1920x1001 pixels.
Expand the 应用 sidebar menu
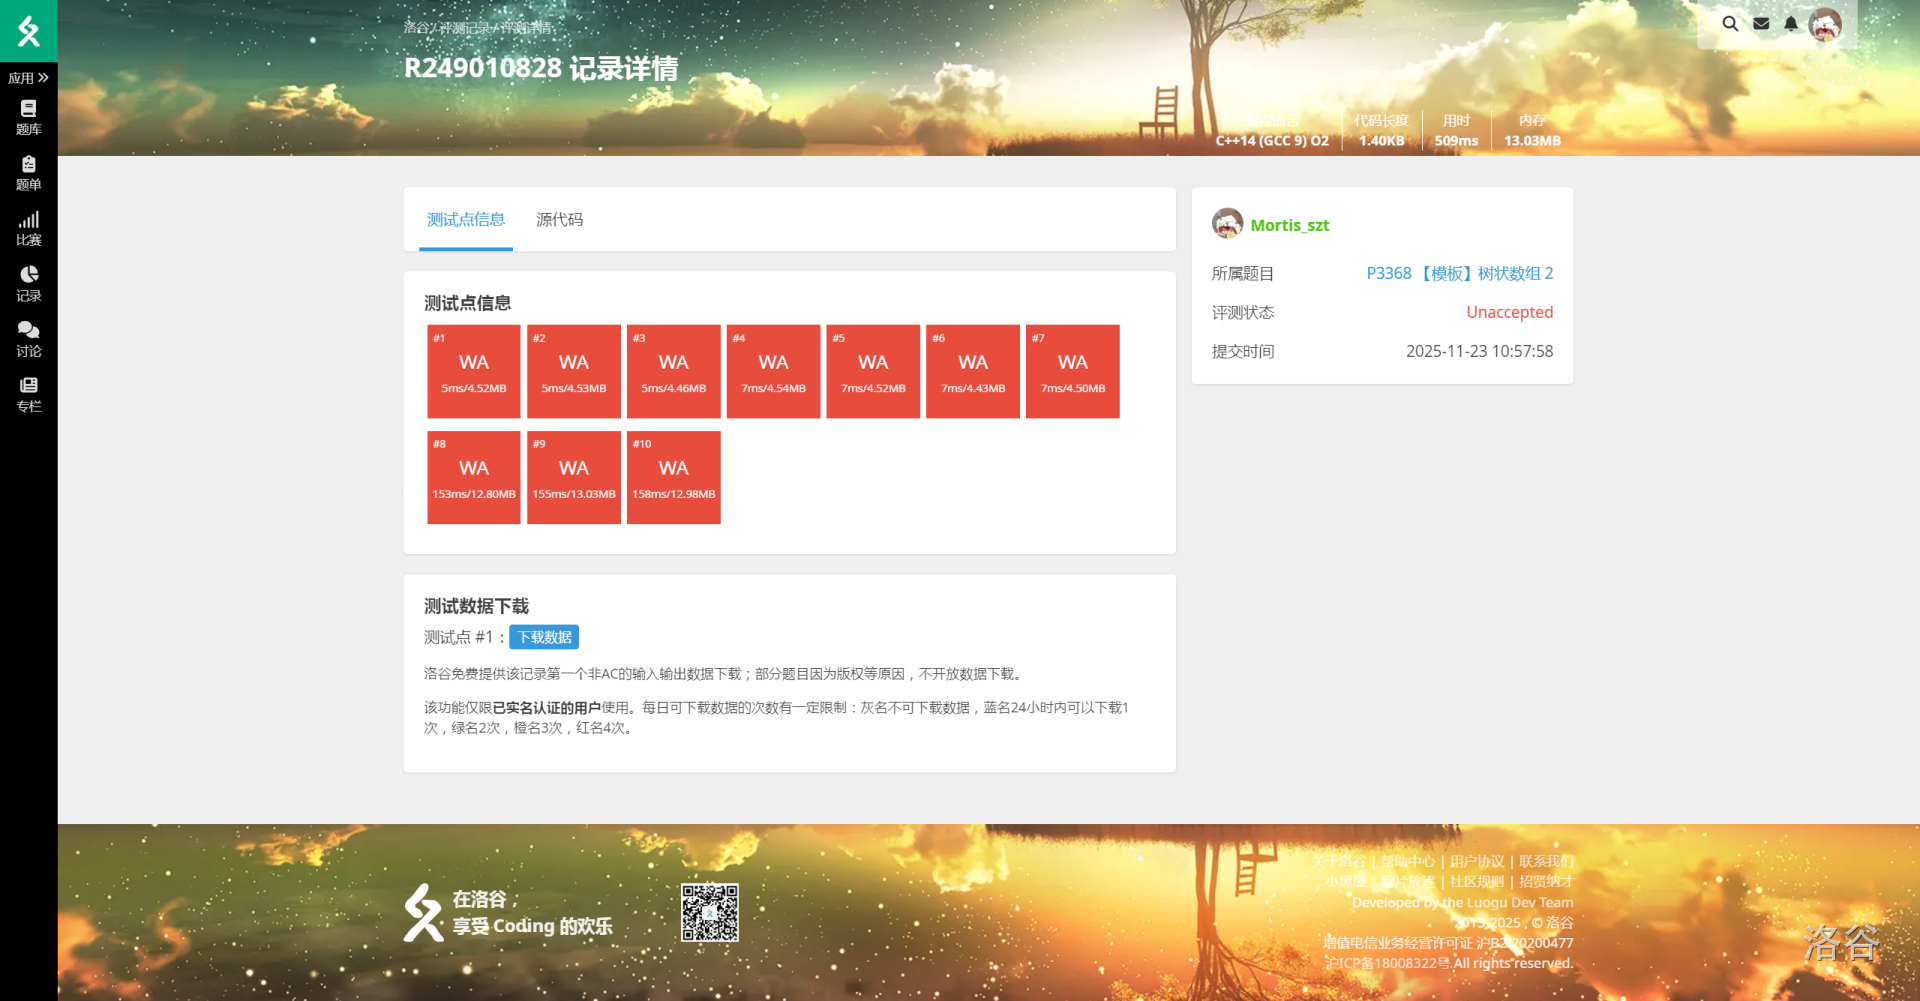[28, 78]
